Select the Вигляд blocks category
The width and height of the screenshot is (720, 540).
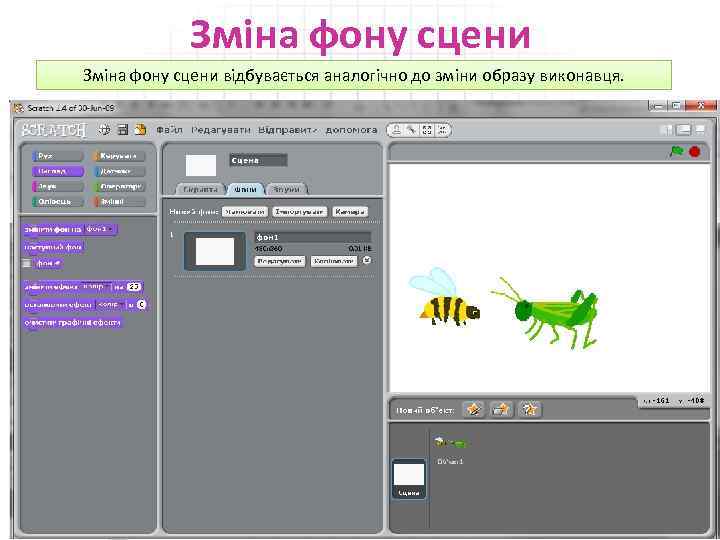(57, 171)
